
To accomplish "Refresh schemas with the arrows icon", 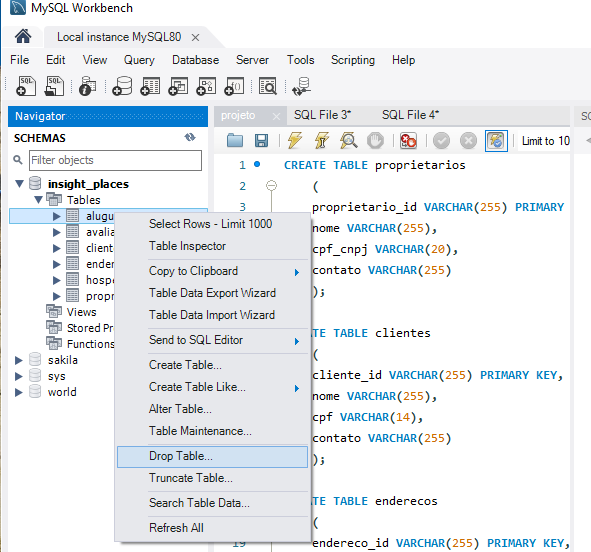I will pyautogui.click(x=190, y=138).
